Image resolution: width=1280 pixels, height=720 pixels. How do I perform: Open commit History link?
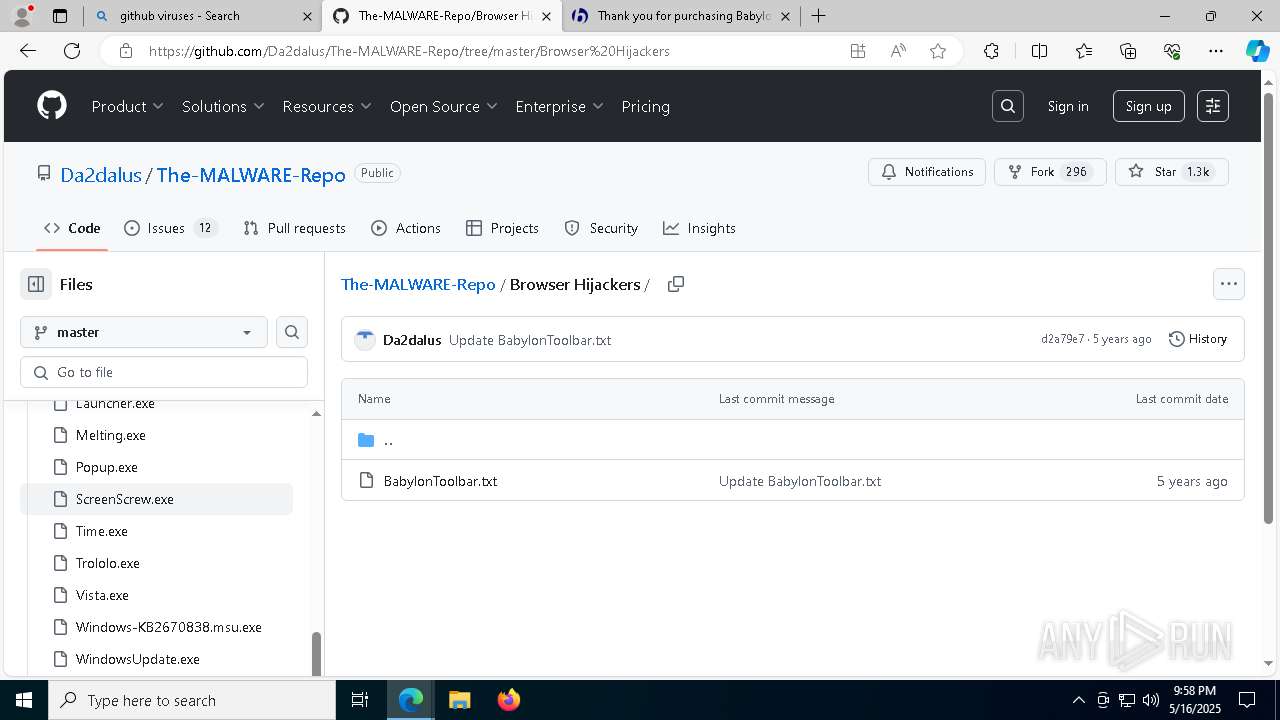coord(1198,339)
